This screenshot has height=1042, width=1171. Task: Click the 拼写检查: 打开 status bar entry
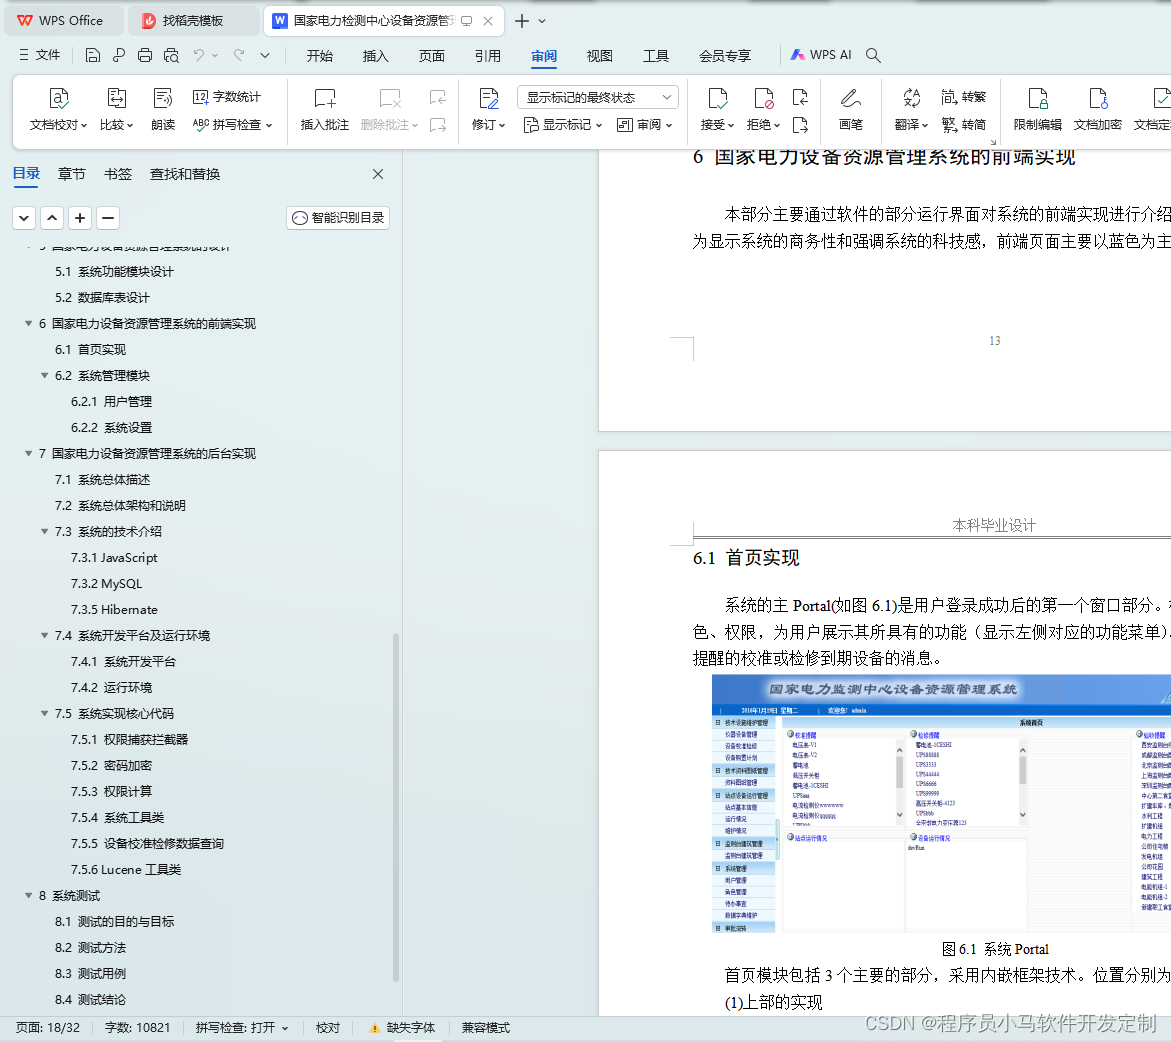coord(242,1028)
